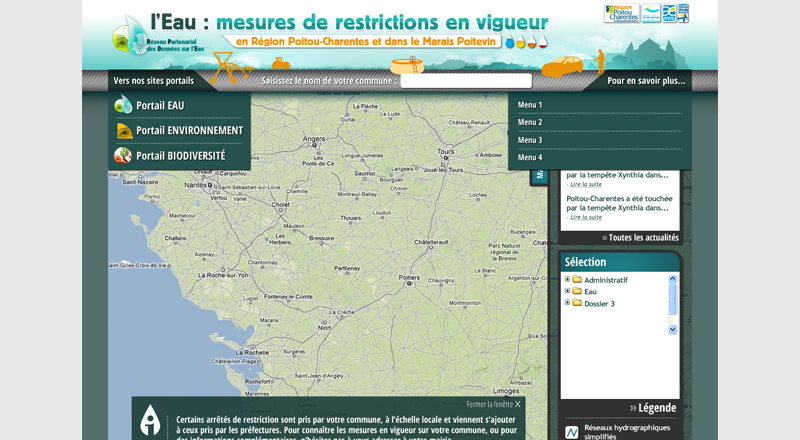Click Nantes on the map
Screen dimensions: 800x440
click(195, 185)
